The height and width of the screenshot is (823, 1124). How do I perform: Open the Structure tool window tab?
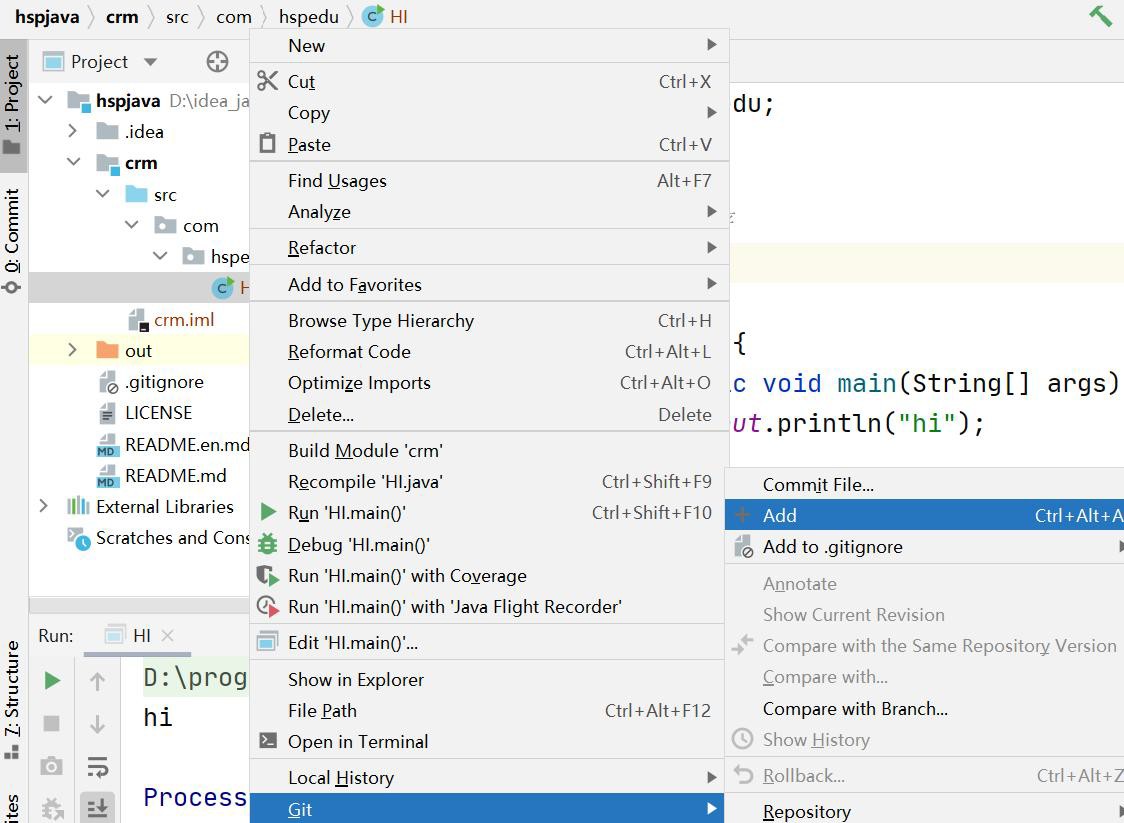click(12, 690)
